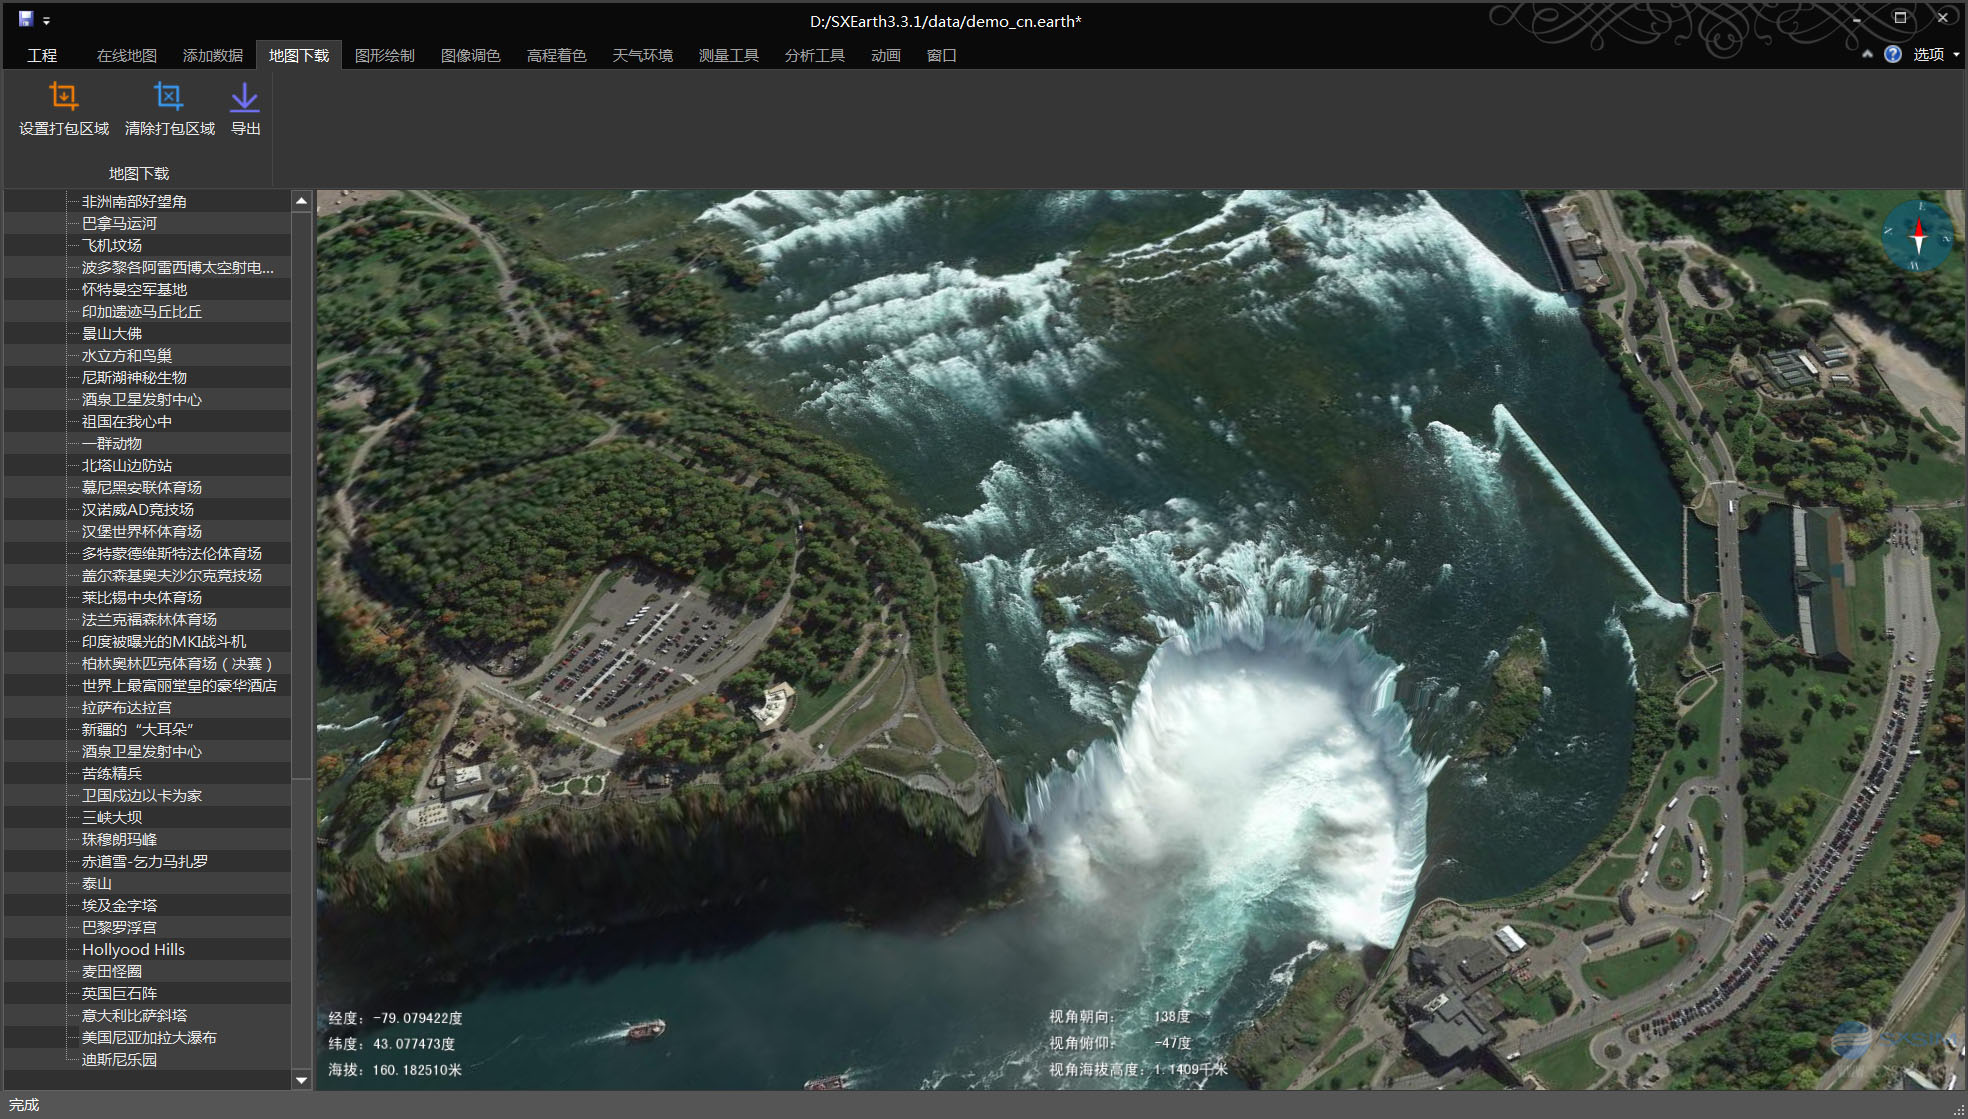Viewport: 1968px width, 1119px height.
Task: Select 迪斯尼乐园 in the list
Action: click(x=119, y=1059)
